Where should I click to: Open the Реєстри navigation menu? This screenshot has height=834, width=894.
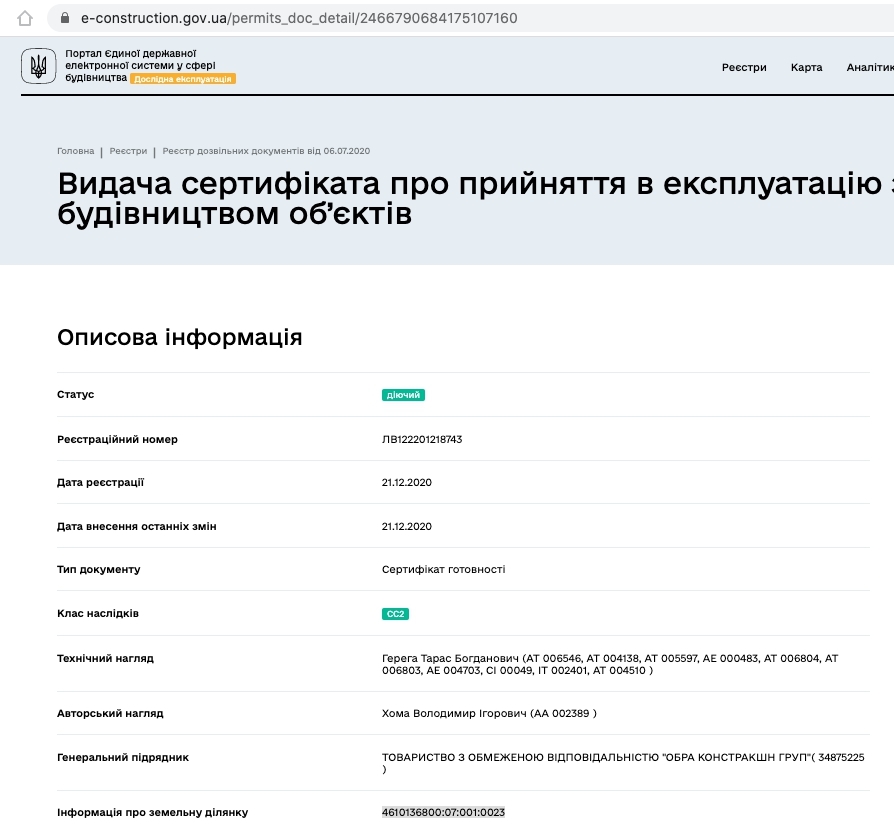744,67
